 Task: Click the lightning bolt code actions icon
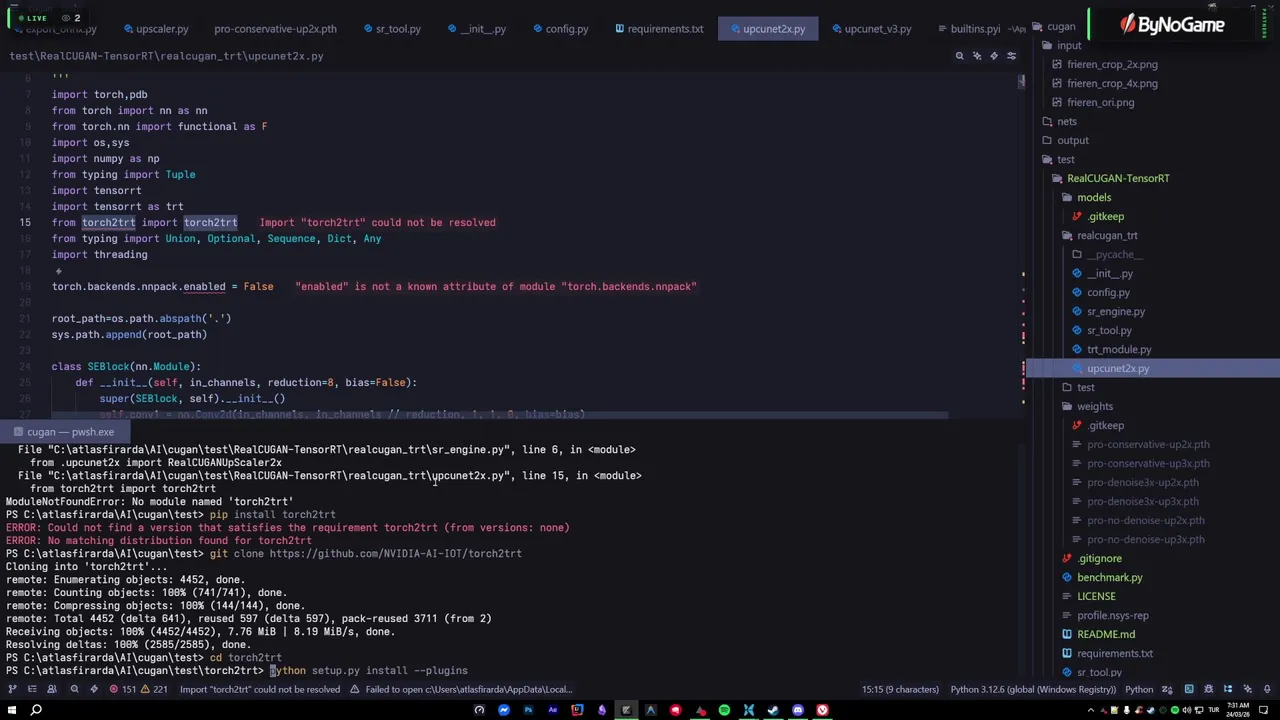pyautogui.click(x=994, y=56)
